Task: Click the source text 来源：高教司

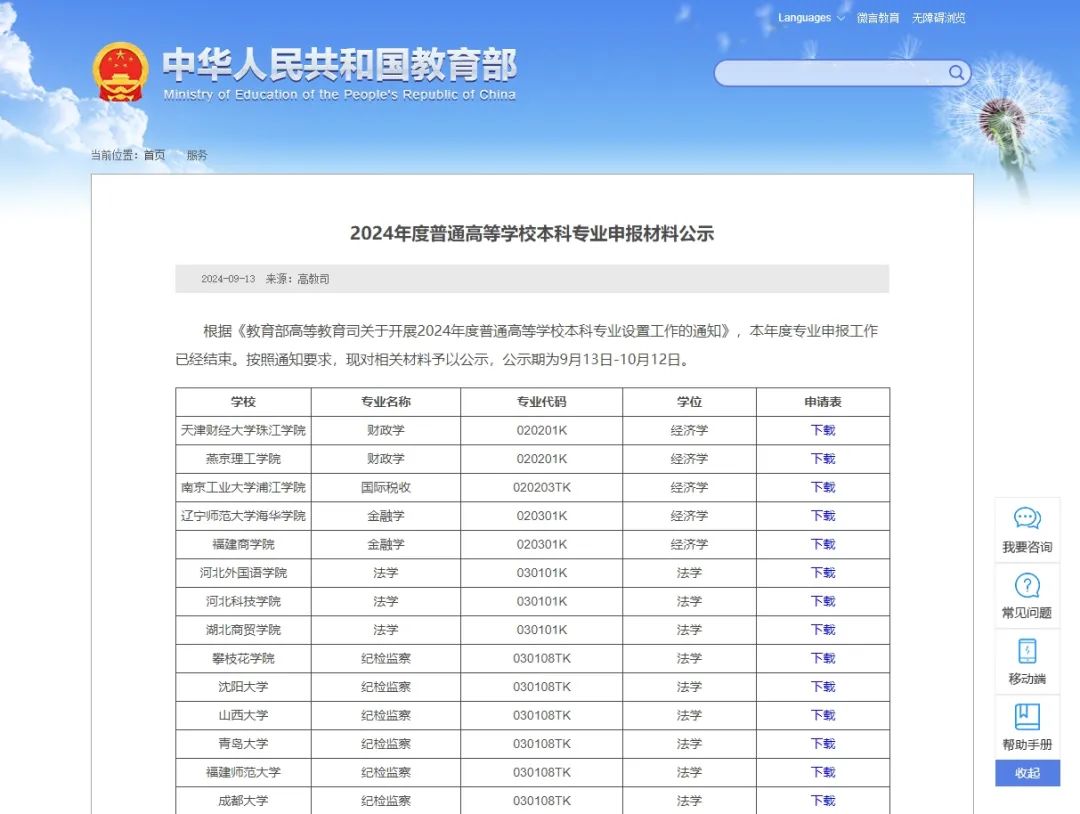Action: pyautogui.click(x=298, y=279)
